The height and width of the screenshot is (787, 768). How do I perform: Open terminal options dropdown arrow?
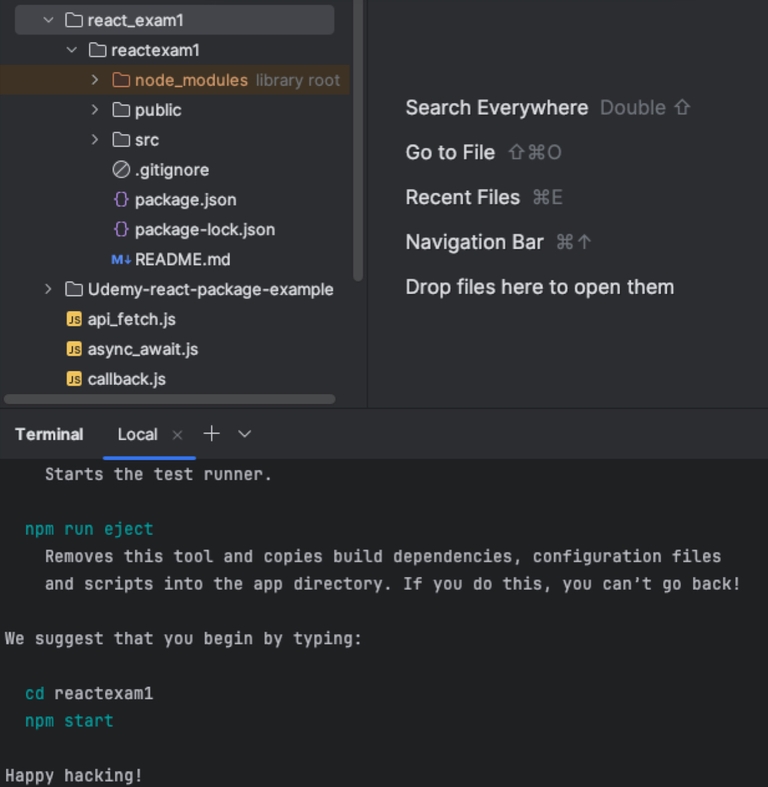(x=244, y=434)
